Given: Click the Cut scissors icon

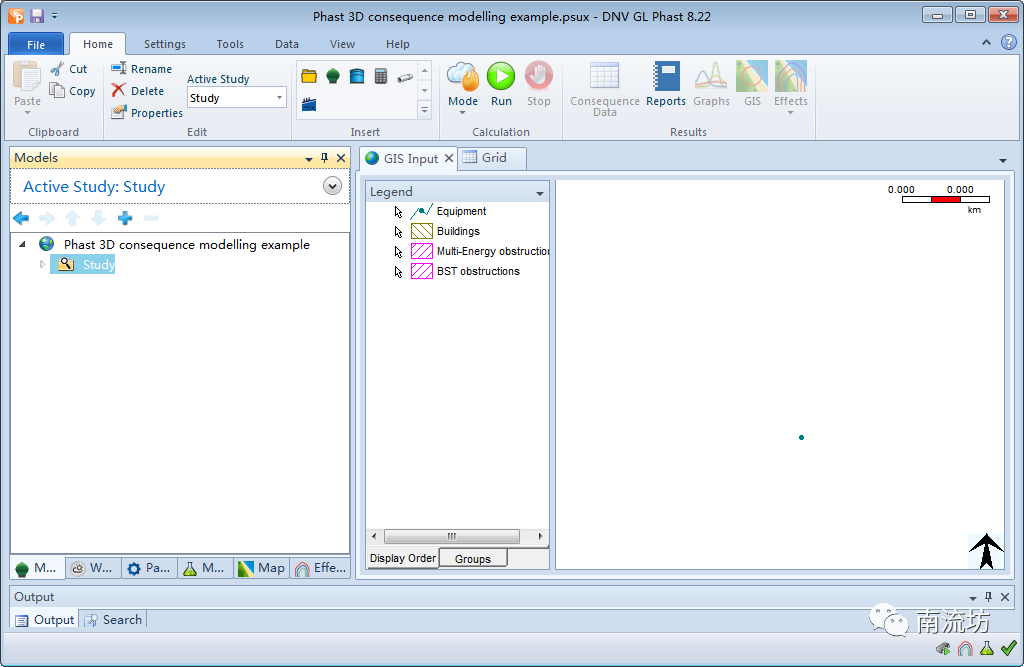Looking at the screenshot, I should tap(58, 69).
